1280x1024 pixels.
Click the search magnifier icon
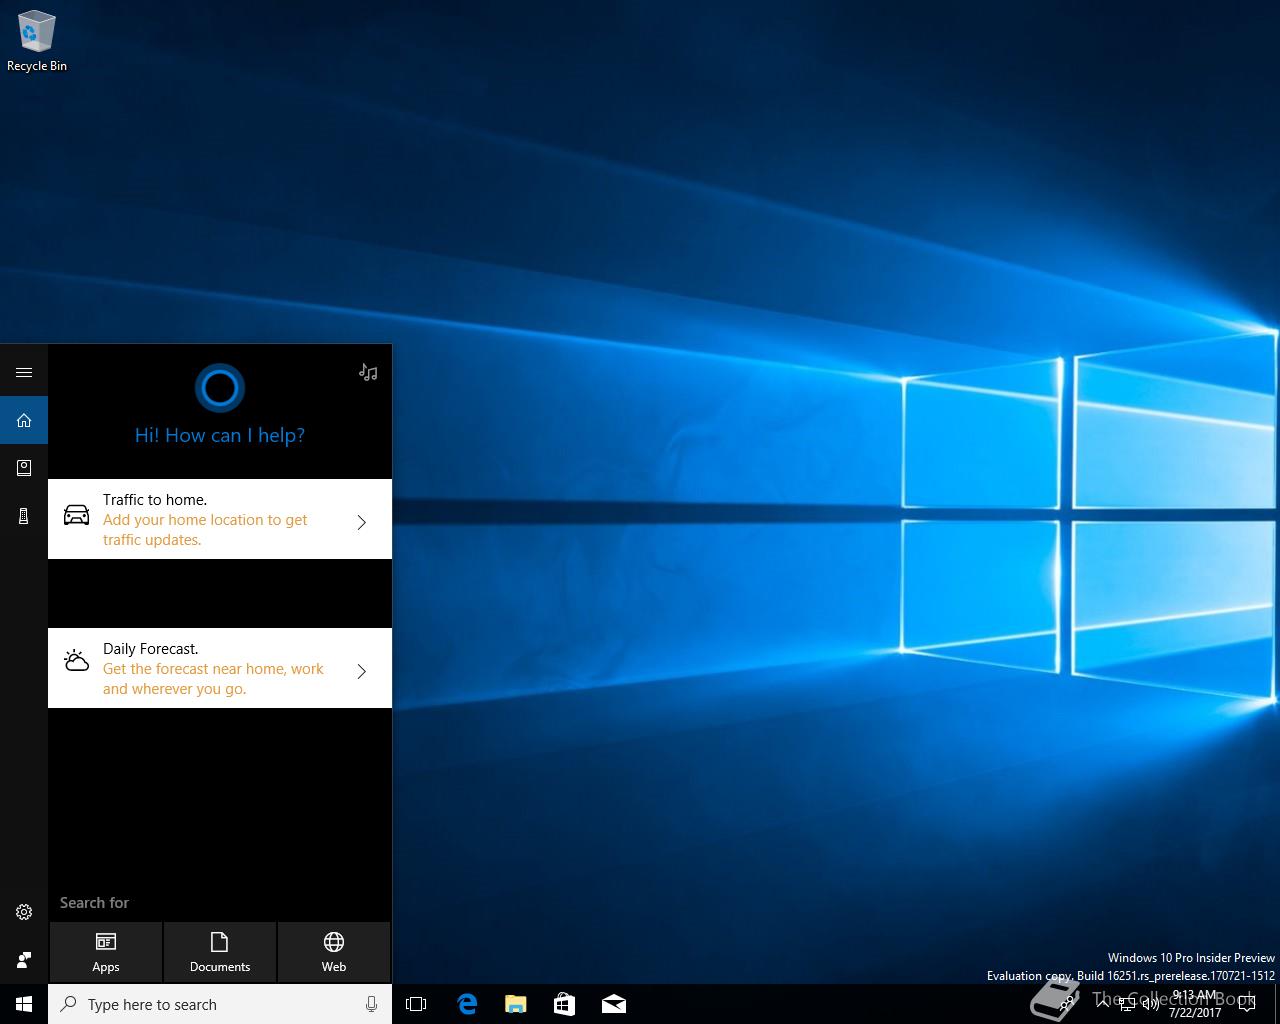coord(68,1004)
